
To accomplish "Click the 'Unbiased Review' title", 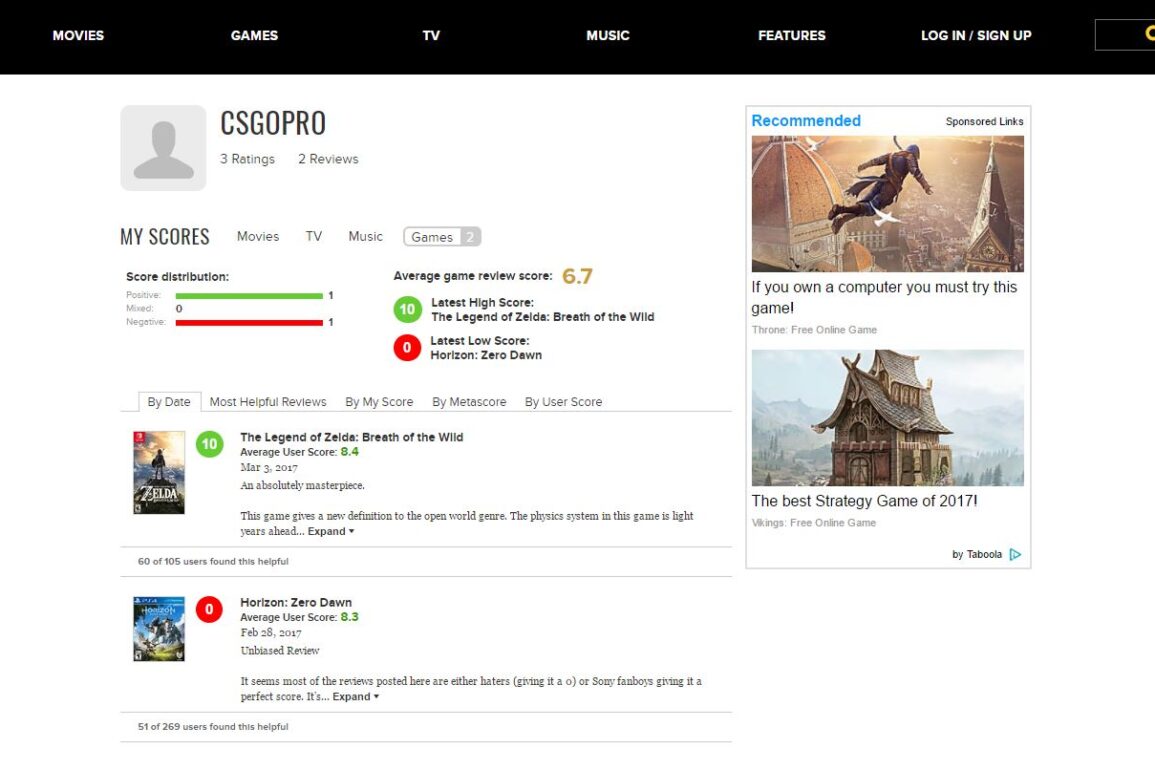I will [x=279, y=651].
